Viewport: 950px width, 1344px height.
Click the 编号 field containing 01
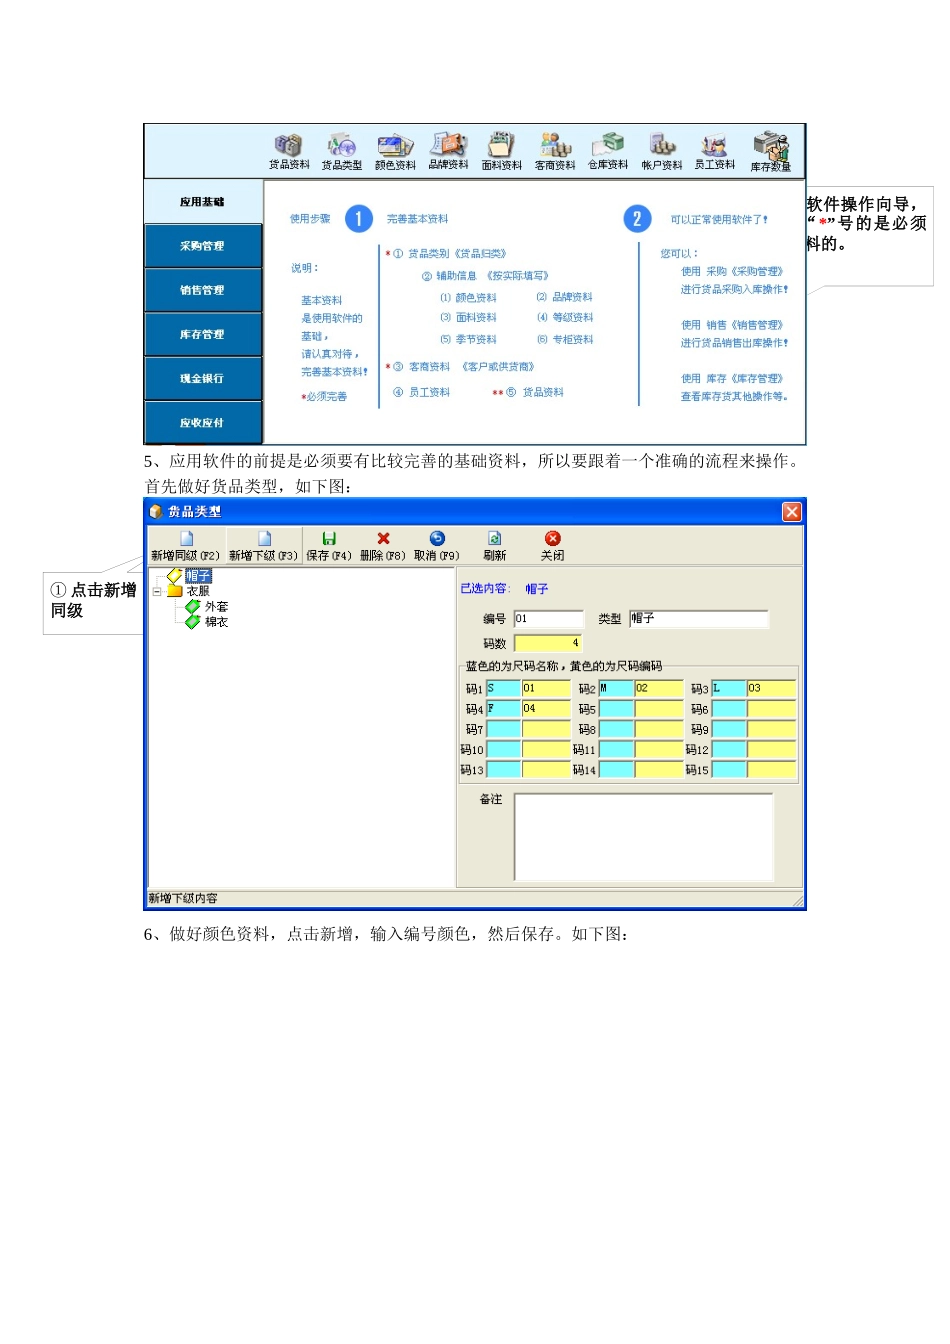[548, 619]
